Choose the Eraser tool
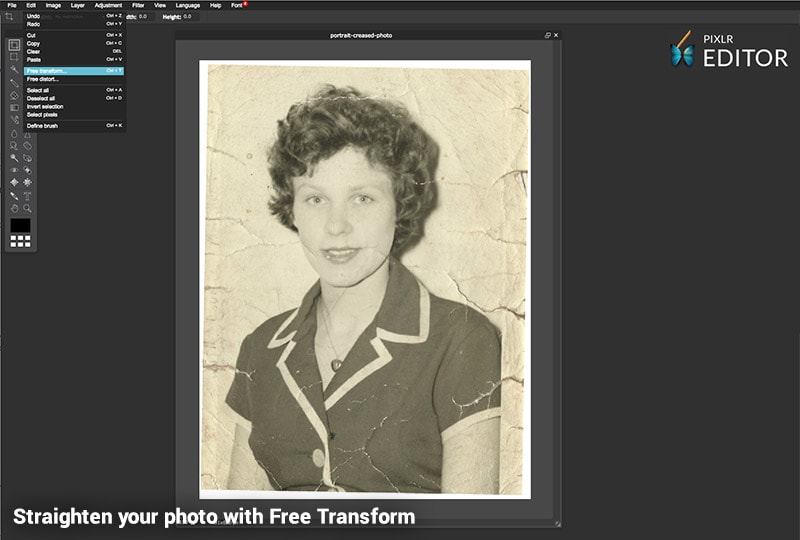Viewport: 800px width, 540px height. pyautogui.click(x=14, y=95)
